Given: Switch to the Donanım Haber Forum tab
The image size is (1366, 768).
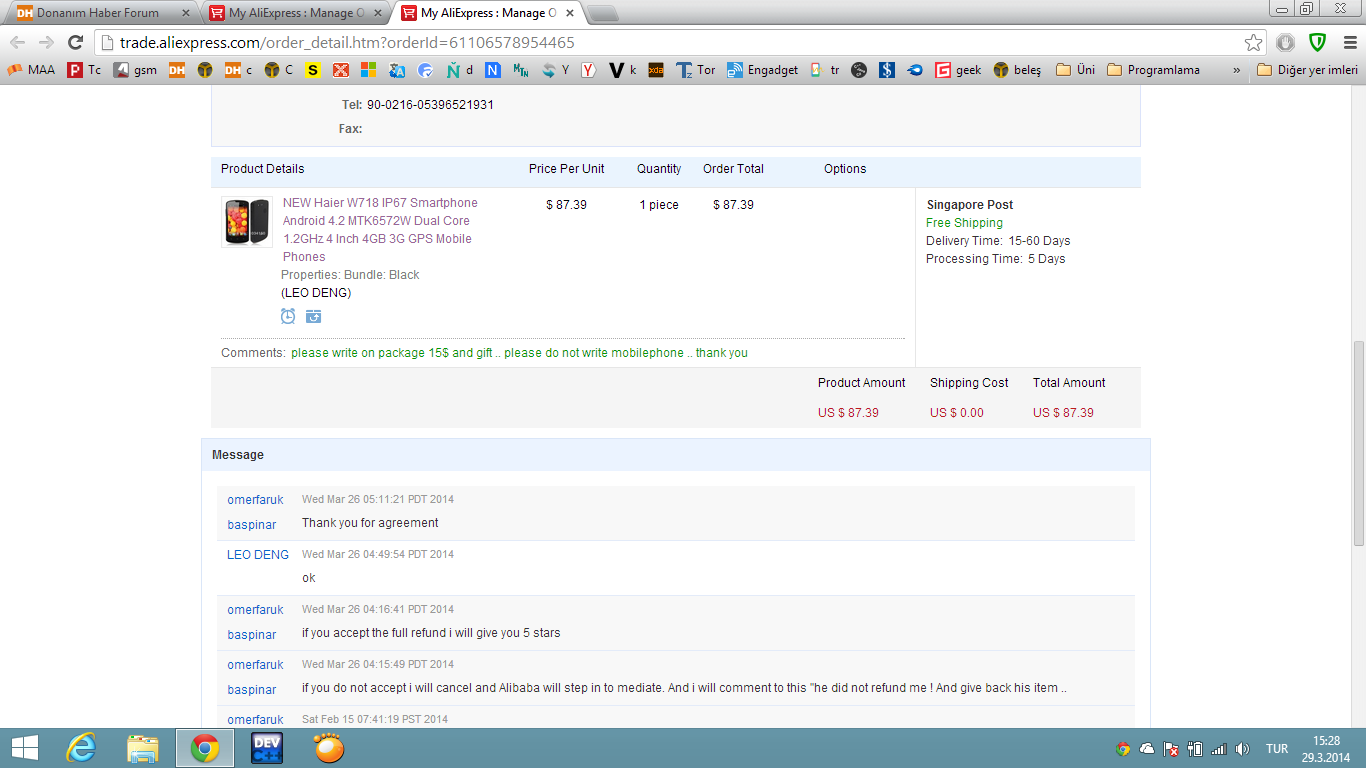Looking at the screenshot, I should pyautogui.click(x=98, y=13).
